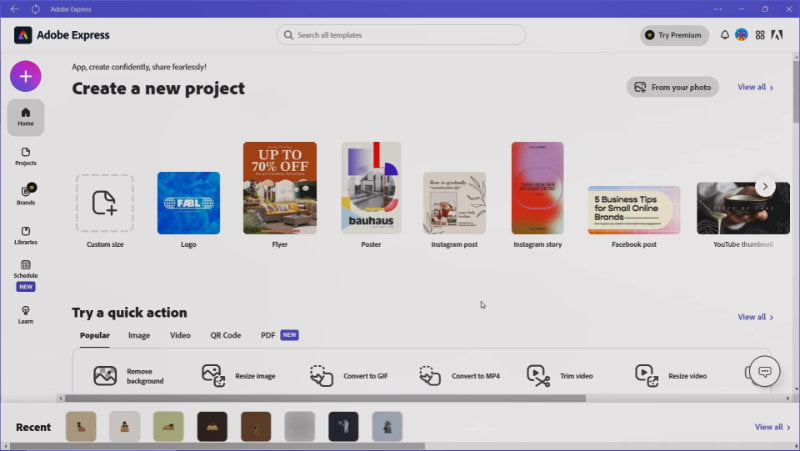Open the green recent project thumbnail
The width and height of the screenshot is (800, 451).
tap(168, 427)
